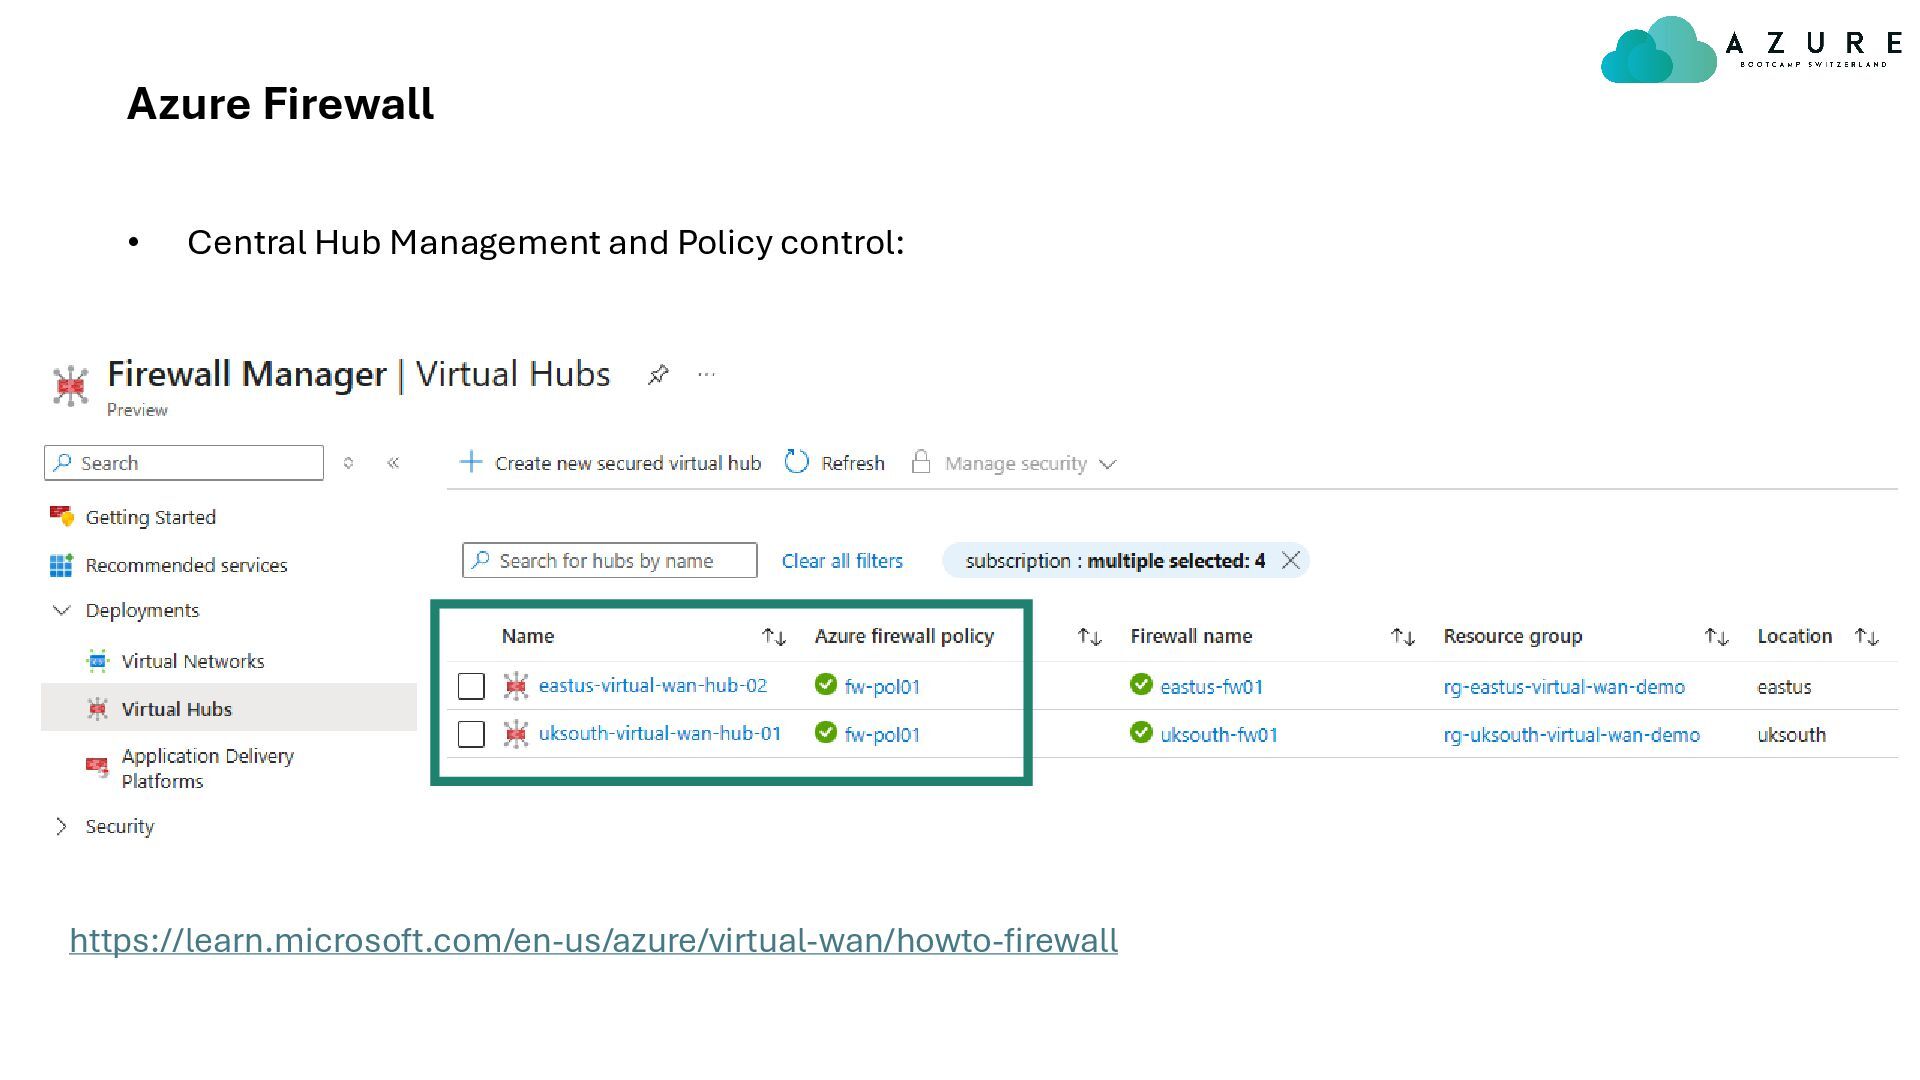Click the Firewall Manager logo icon
This screenshot has width=1920, height=1080.
(x=70, y=386)
